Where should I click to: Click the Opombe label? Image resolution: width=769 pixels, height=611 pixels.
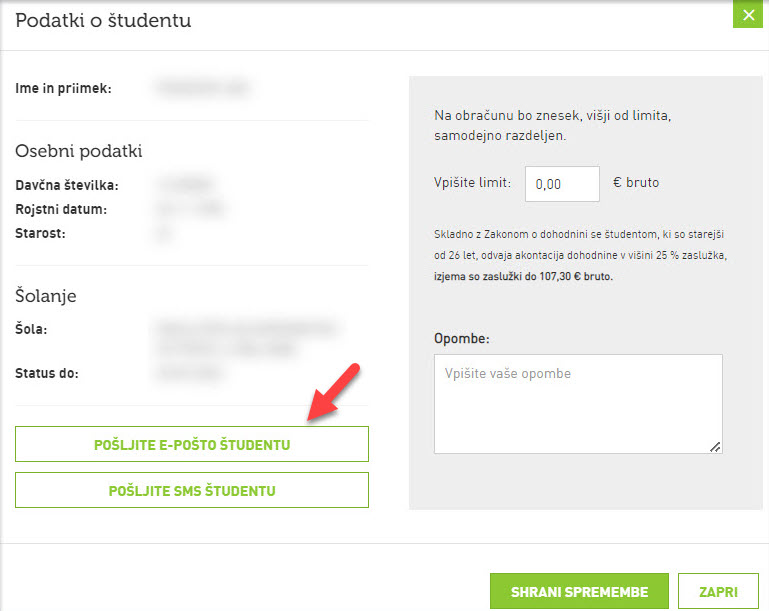tap(461, 339)
